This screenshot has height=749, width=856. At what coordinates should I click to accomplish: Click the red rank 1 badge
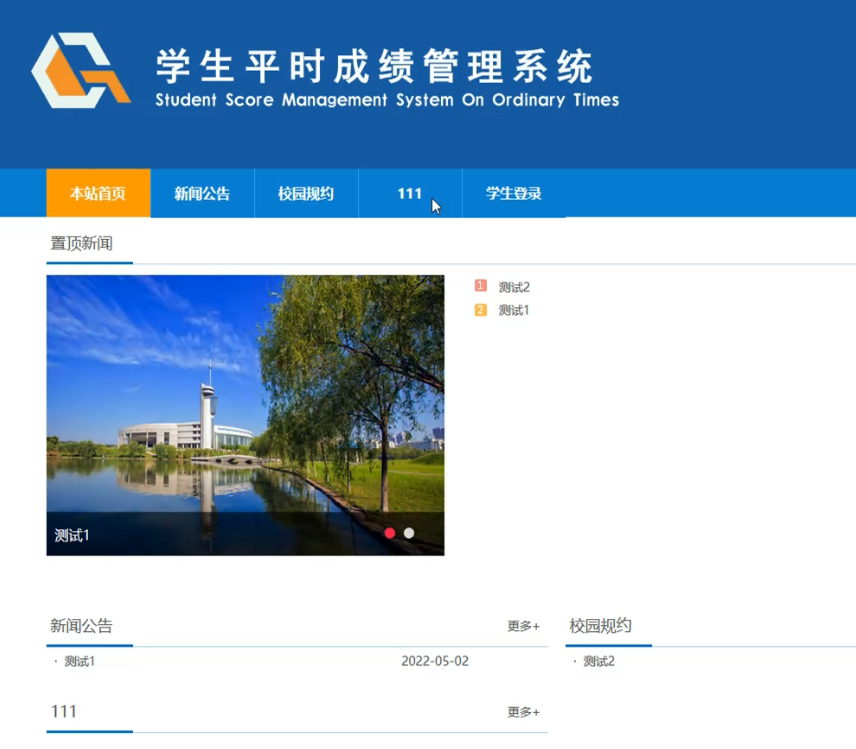pos(480,286)
